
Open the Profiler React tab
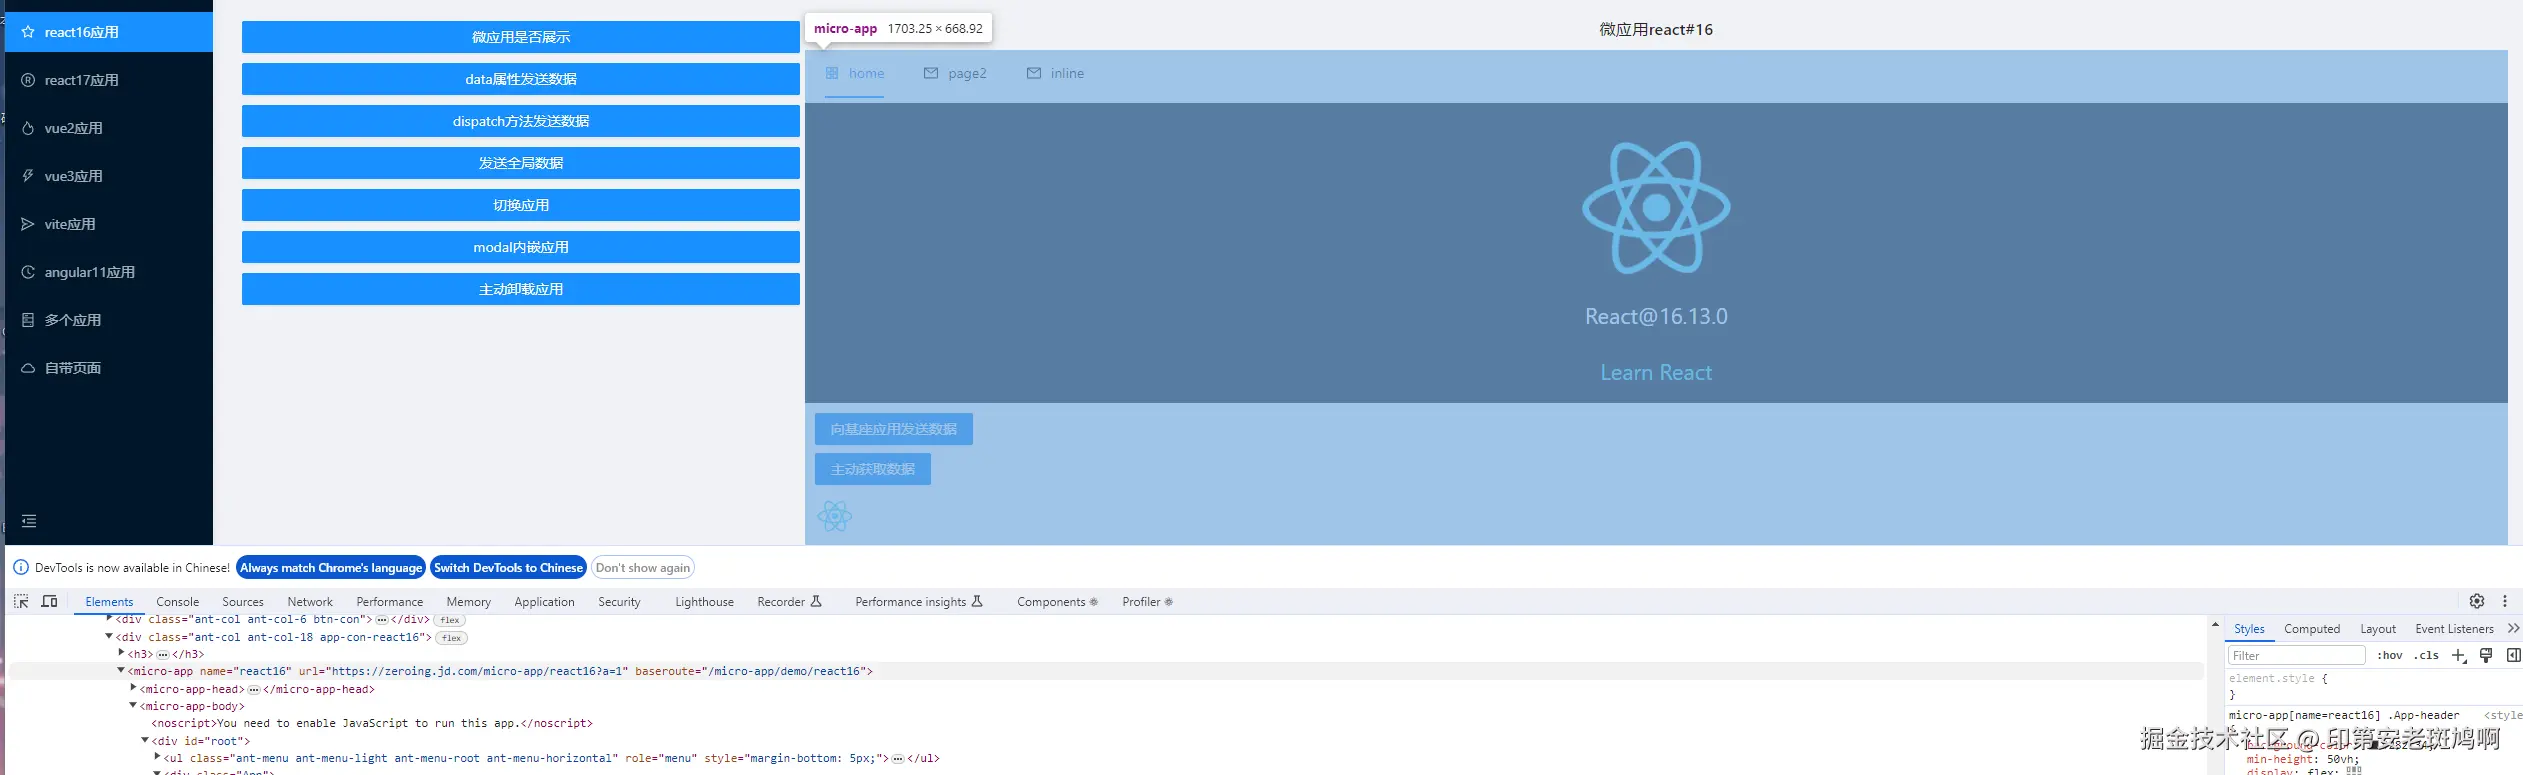[x=1147, y=602]
